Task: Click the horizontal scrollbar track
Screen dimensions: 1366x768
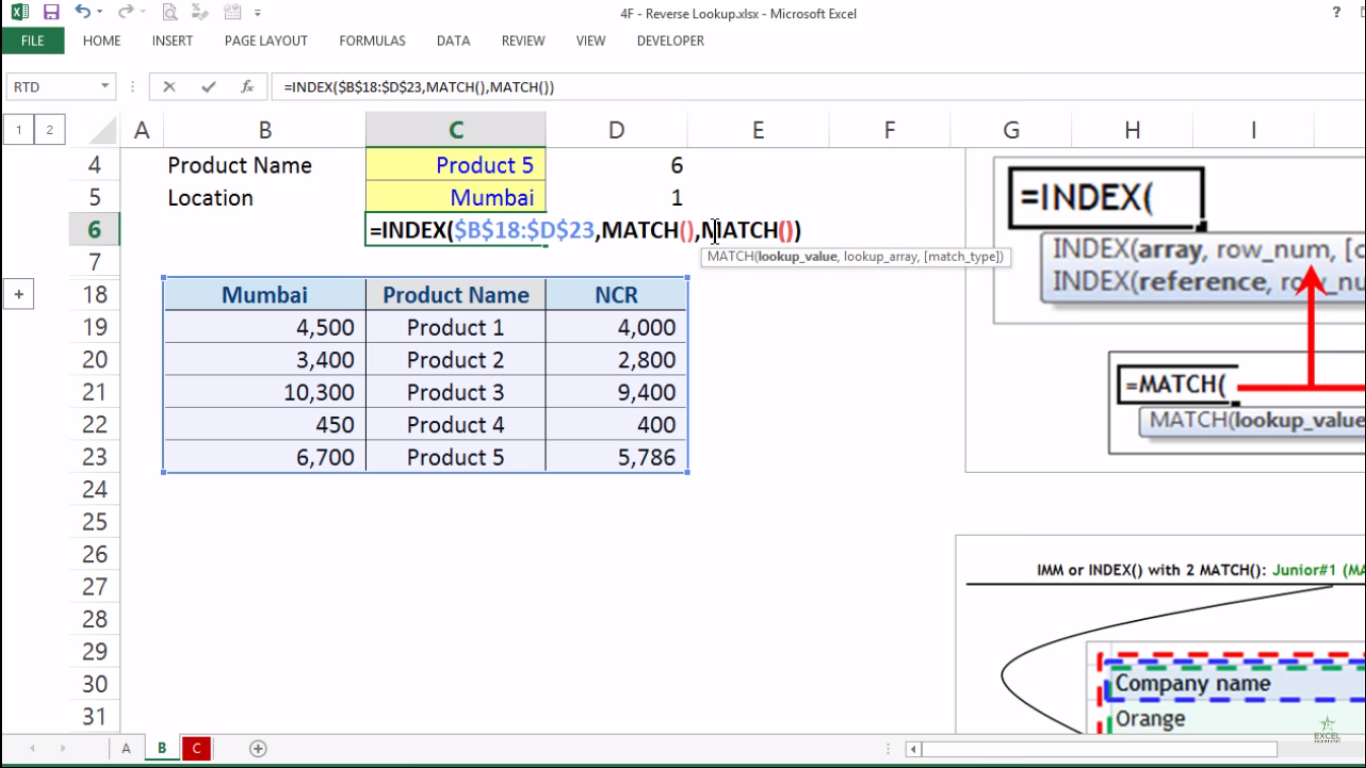Action: (1320, 749)
